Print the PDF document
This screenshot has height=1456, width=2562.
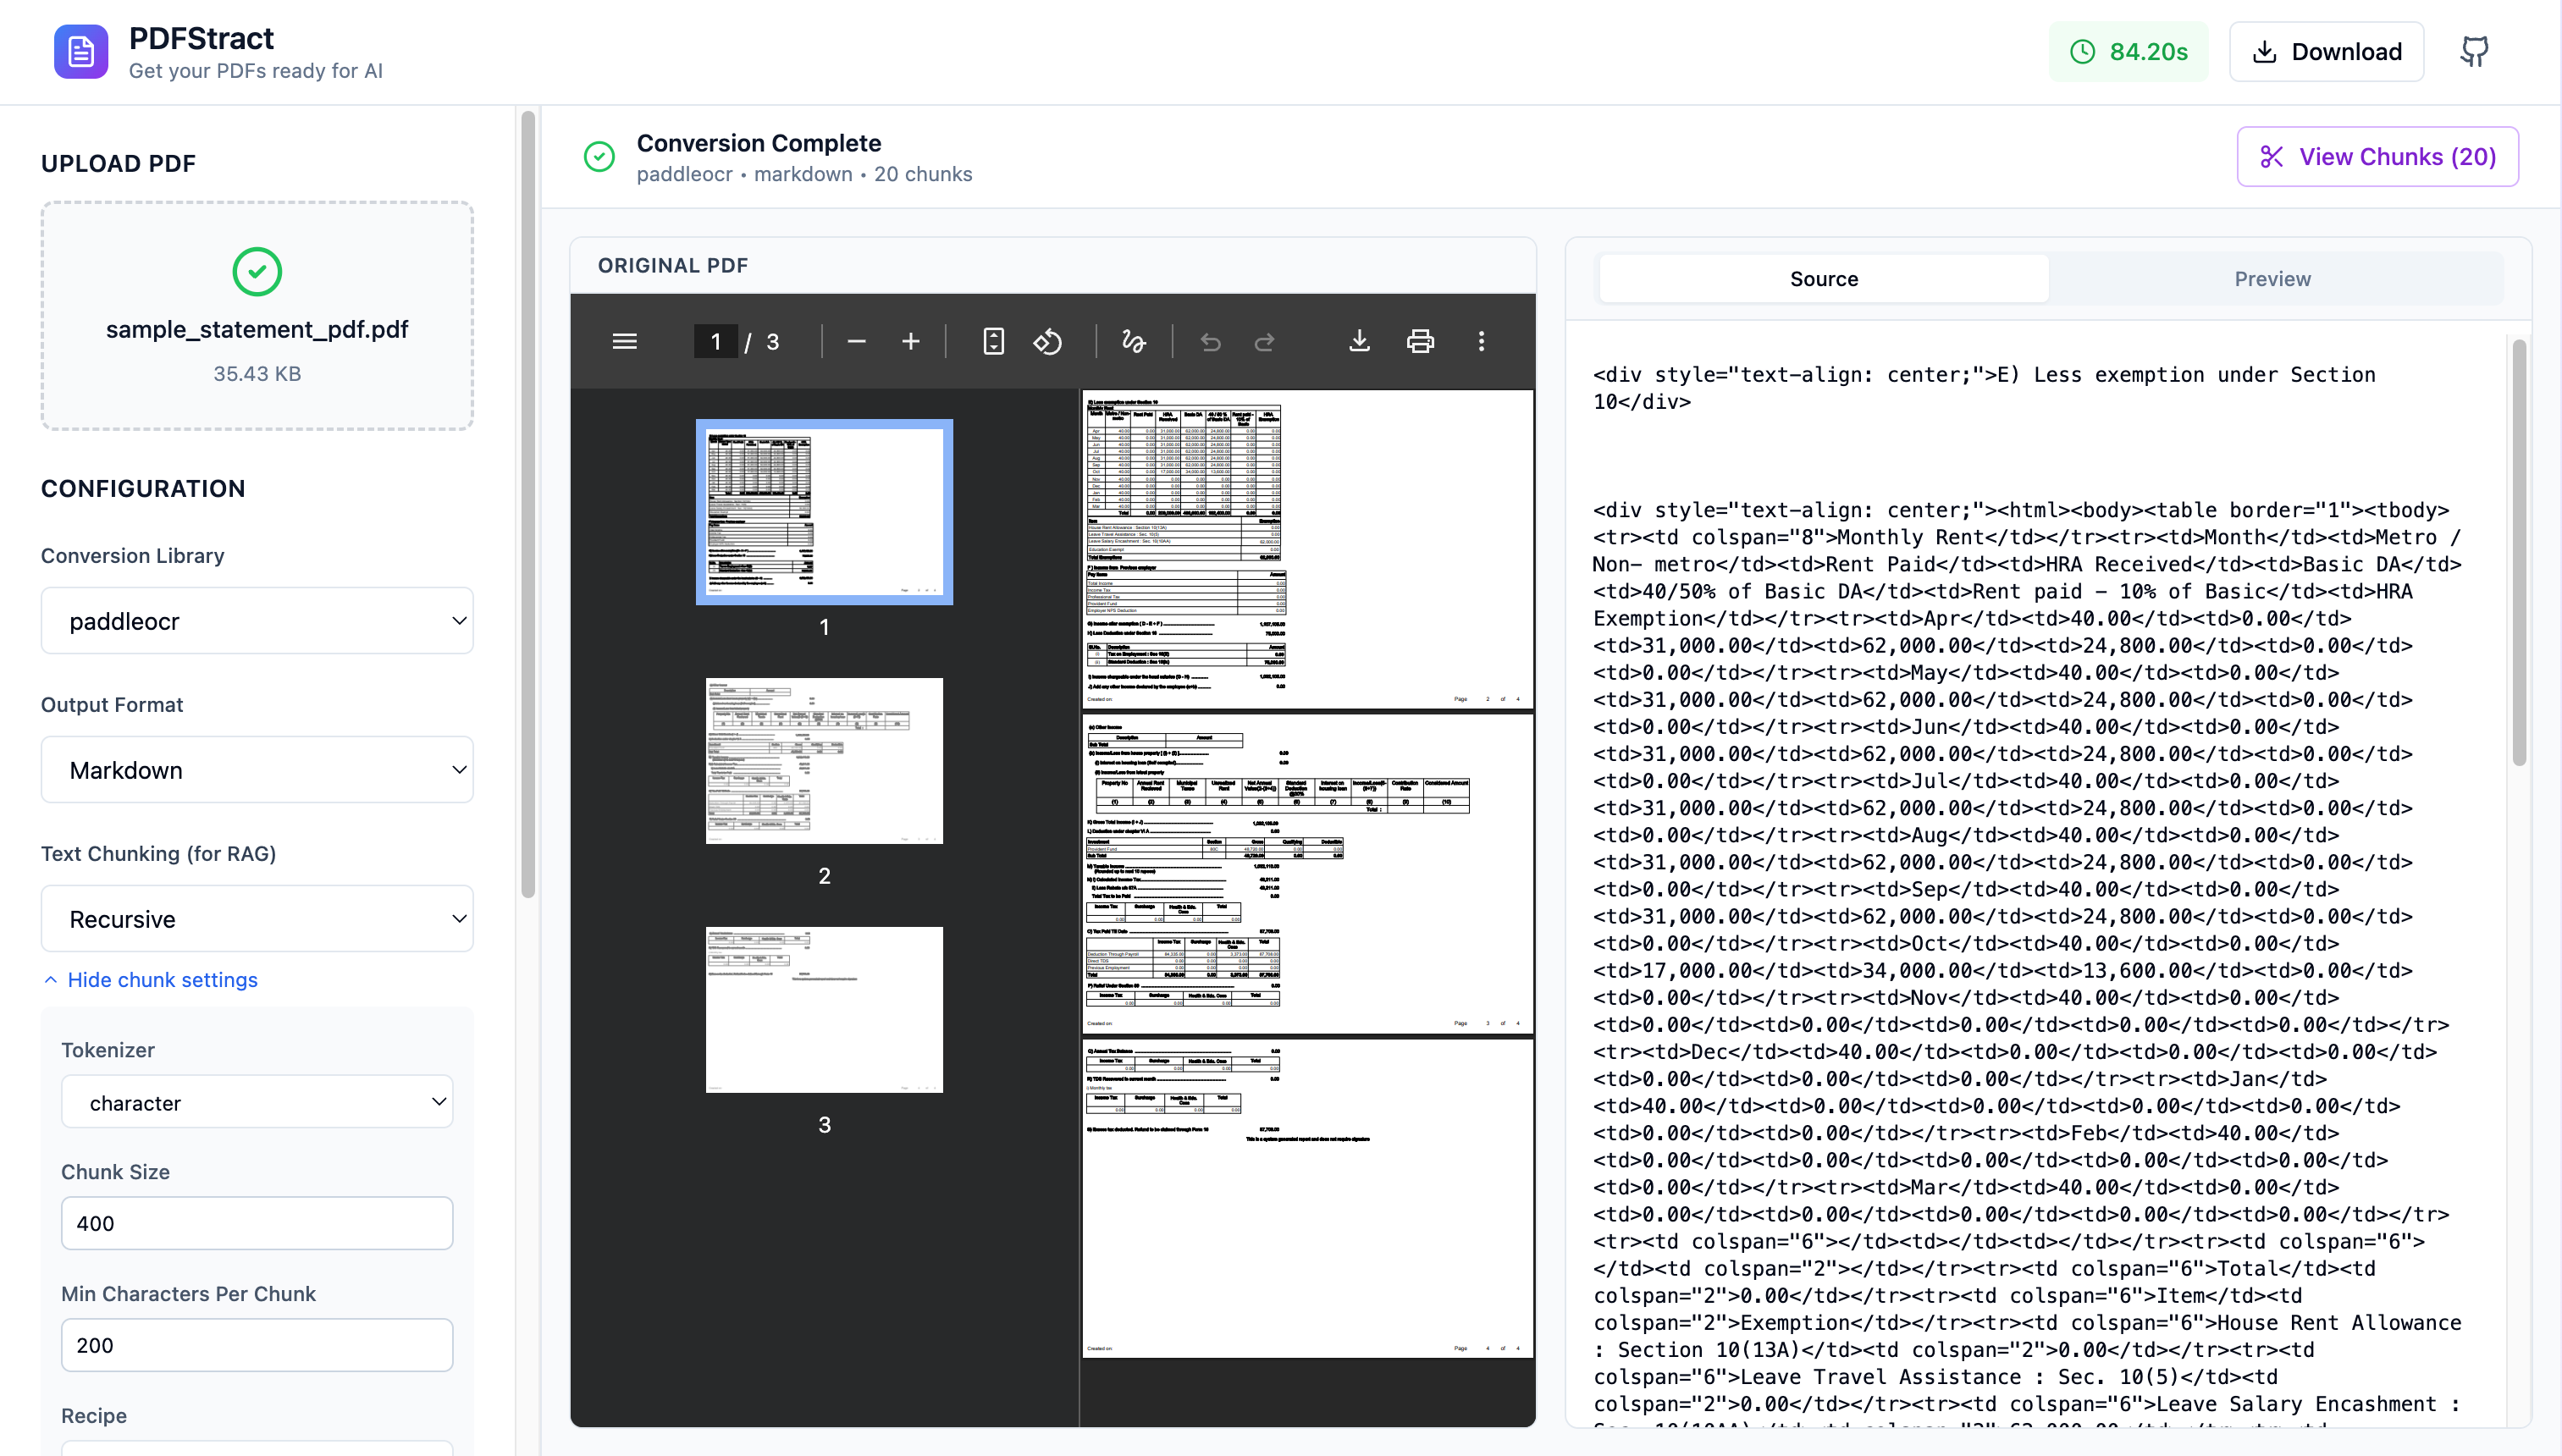pyautogui.click(x=1420, y=341)
